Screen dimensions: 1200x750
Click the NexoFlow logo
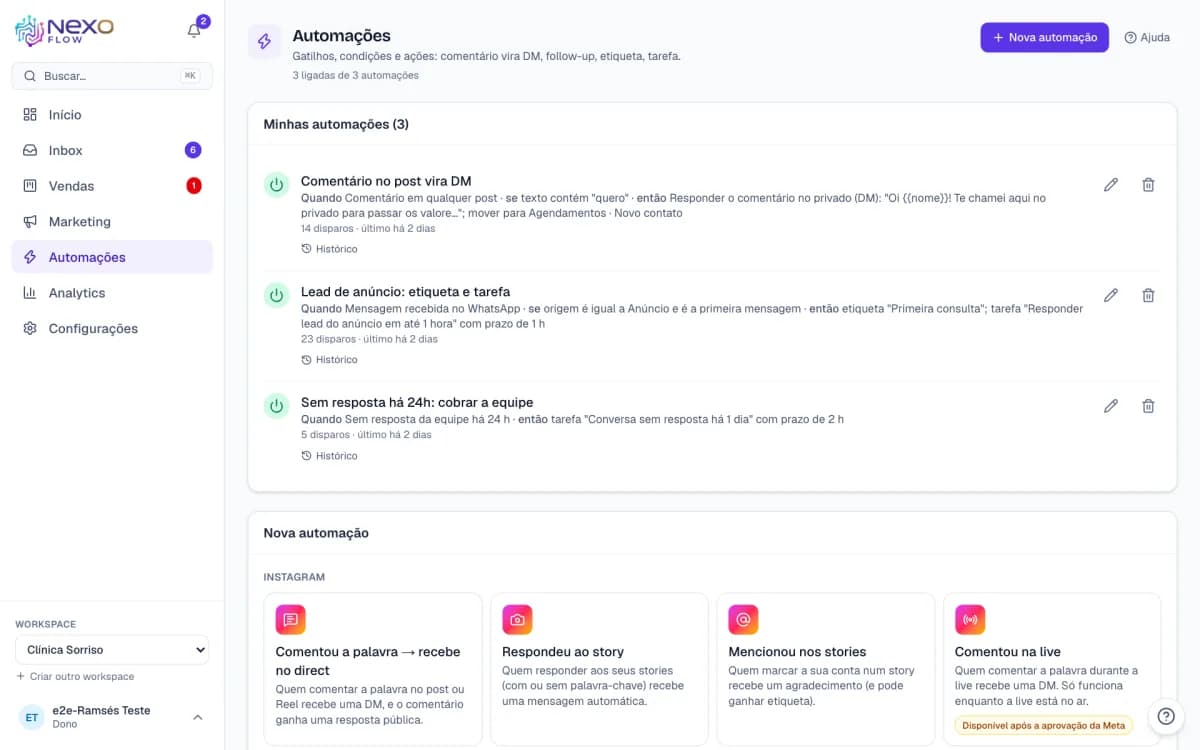click(x=64, y=31)
